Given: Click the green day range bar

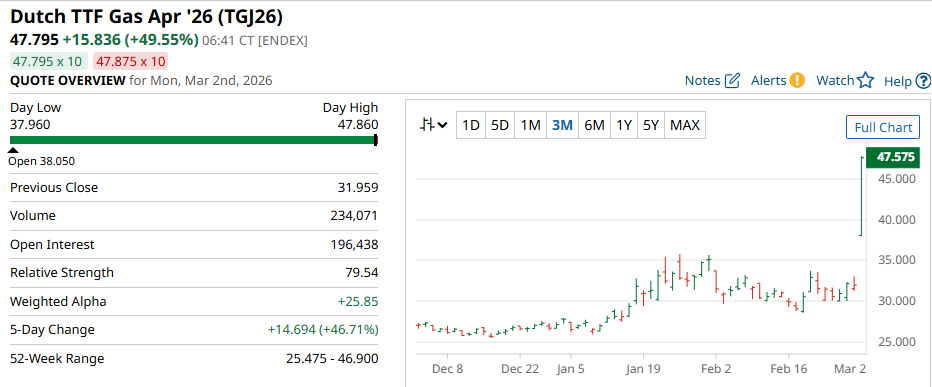Looking at the screenshot, I should point(194,140).
